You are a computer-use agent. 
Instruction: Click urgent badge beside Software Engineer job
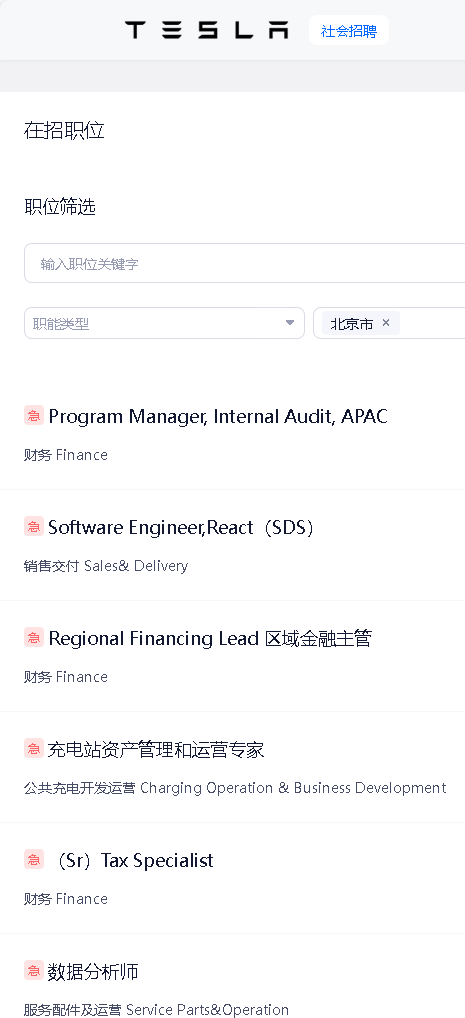click(x=34, y=527)
